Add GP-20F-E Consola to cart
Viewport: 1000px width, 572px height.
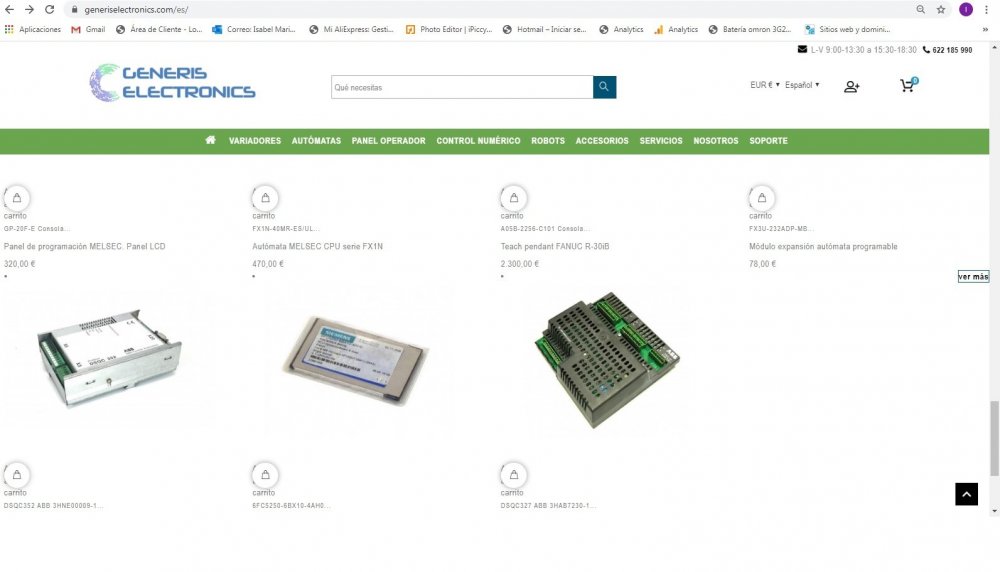coord(17,198)
